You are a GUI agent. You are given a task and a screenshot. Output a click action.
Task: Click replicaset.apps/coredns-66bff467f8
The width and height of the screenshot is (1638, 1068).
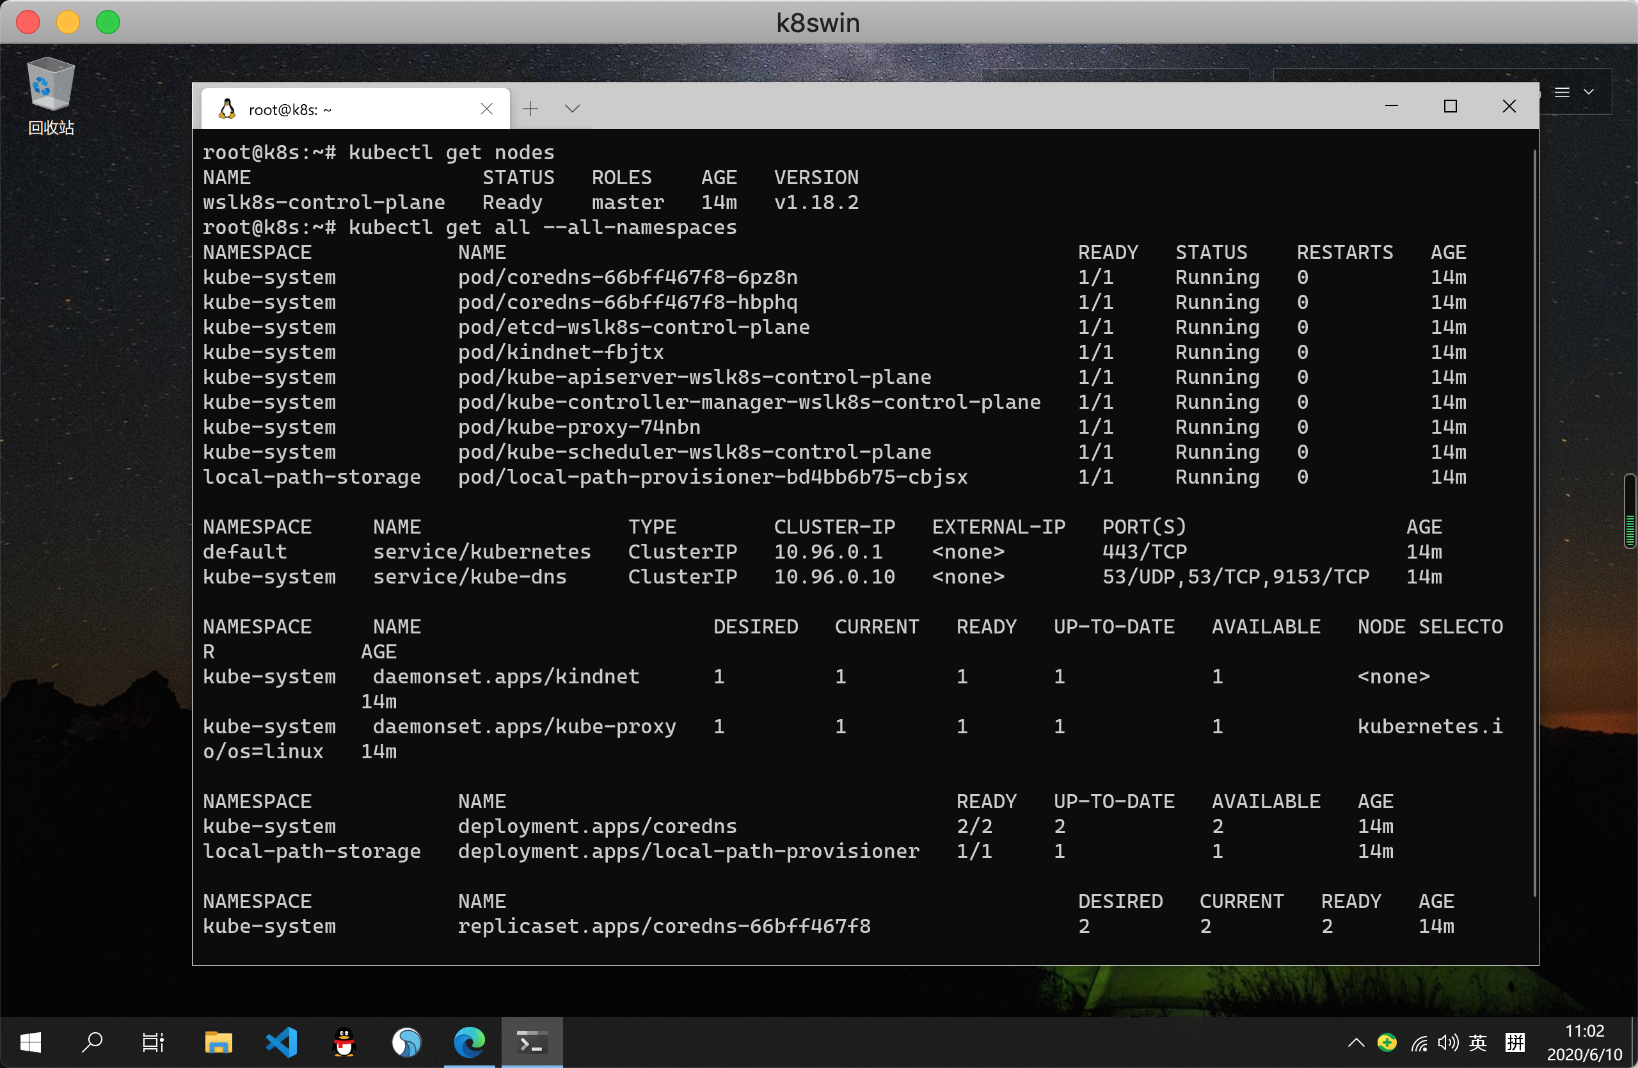664,927
